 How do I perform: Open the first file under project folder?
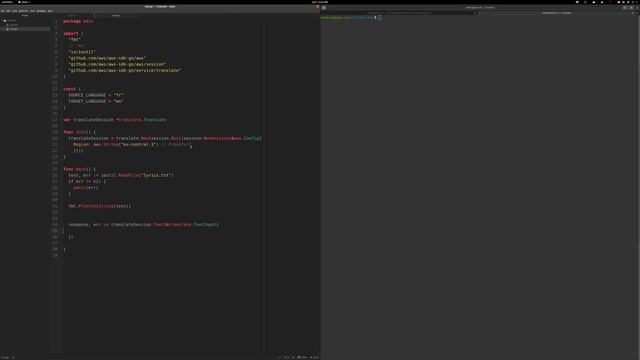(x=13, y=25)
